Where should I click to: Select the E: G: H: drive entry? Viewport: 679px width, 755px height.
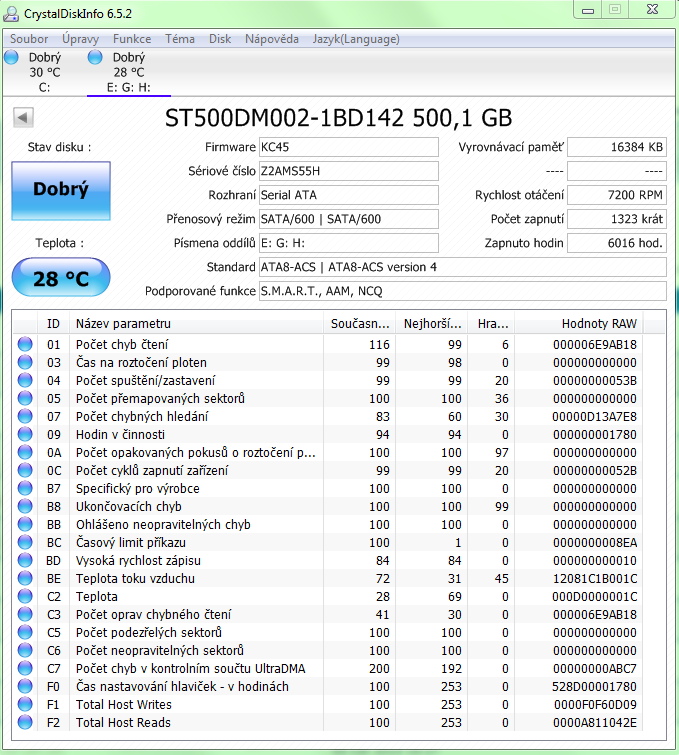(x=129, y=72)
